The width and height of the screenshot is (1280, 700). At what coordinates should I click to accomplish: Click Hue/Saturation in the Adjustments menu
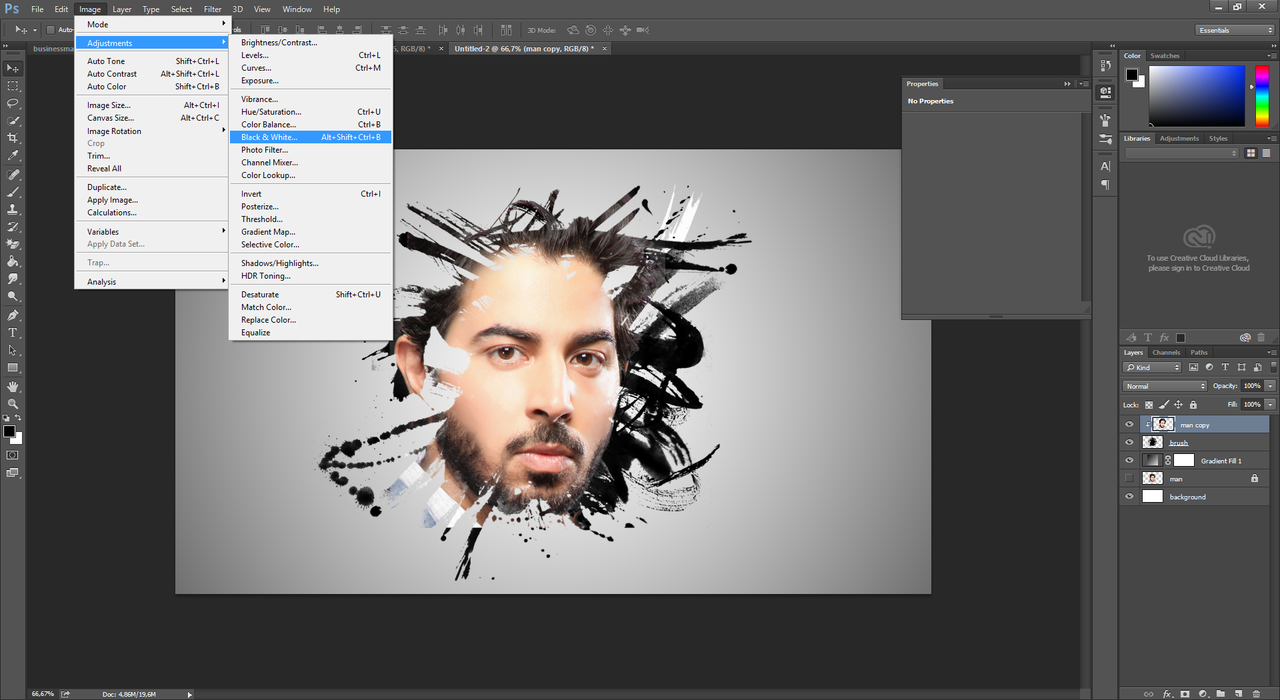pos(271,112)
